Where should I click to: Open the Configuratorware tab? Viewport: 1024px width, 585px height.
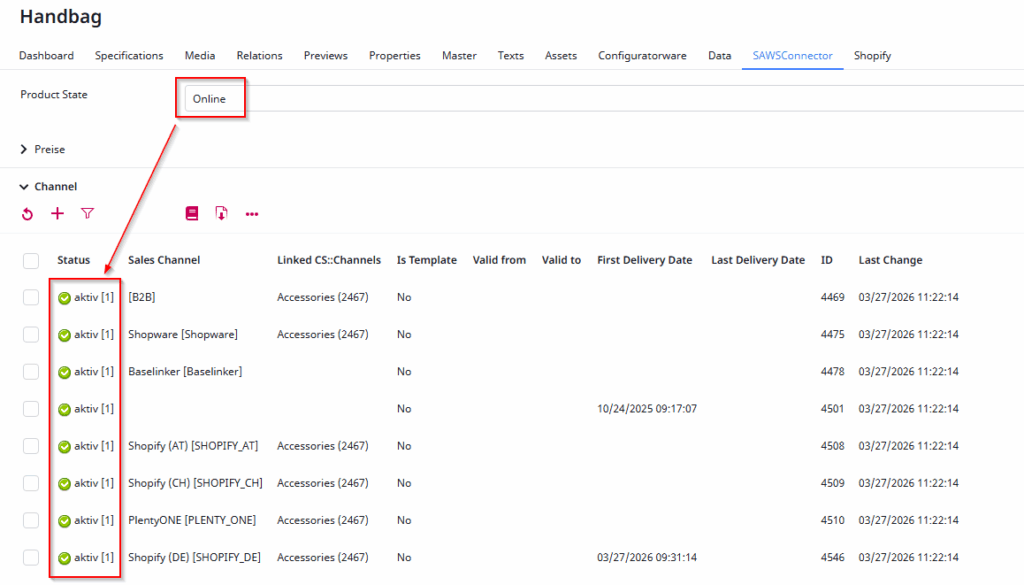(643, 56)
